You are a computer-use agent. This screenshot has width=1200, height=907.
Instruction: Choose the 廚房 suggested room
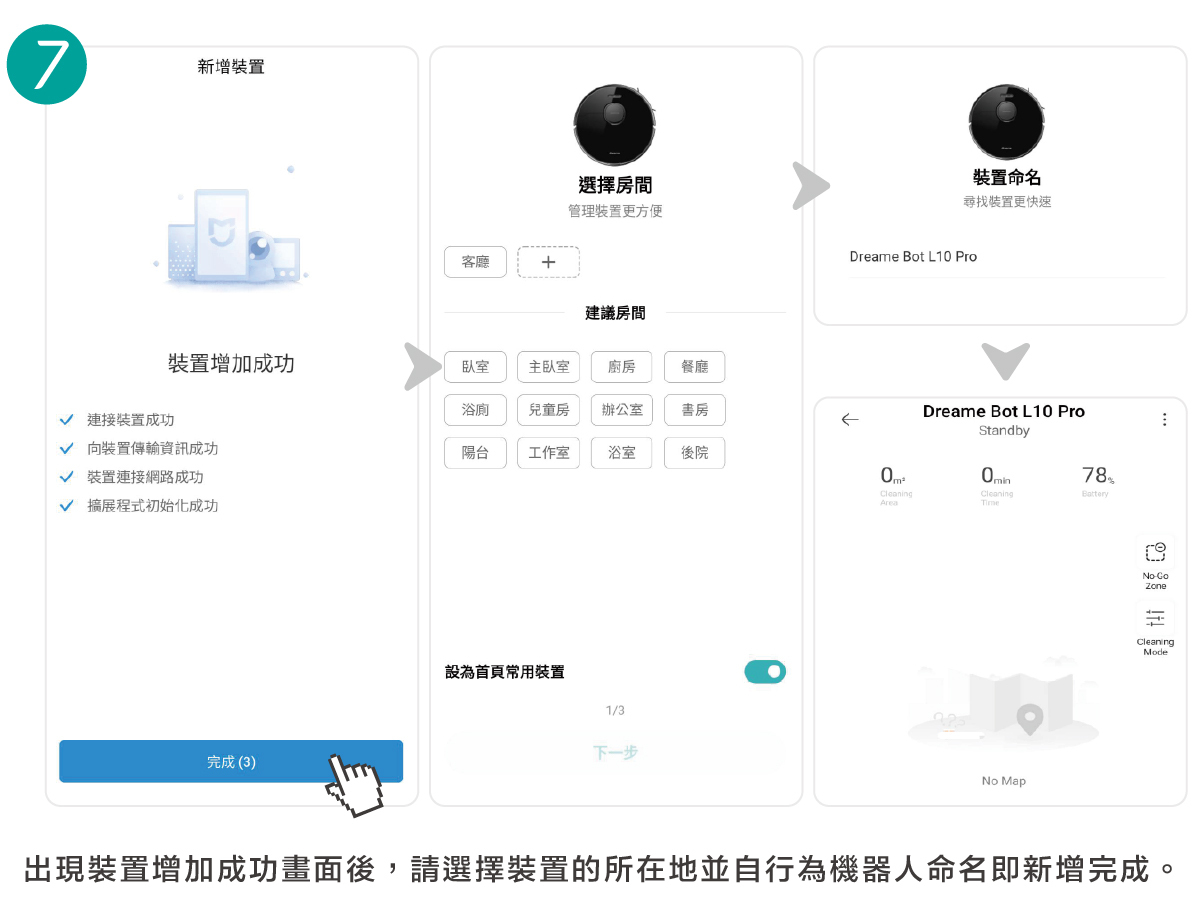click(x=621, y=367)
